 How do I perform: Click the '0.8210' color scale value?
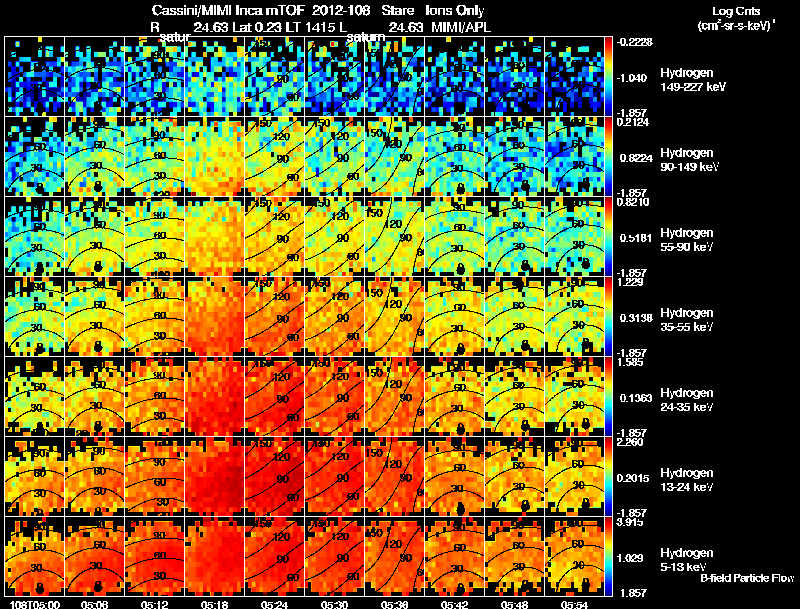[x=633, y=202]
